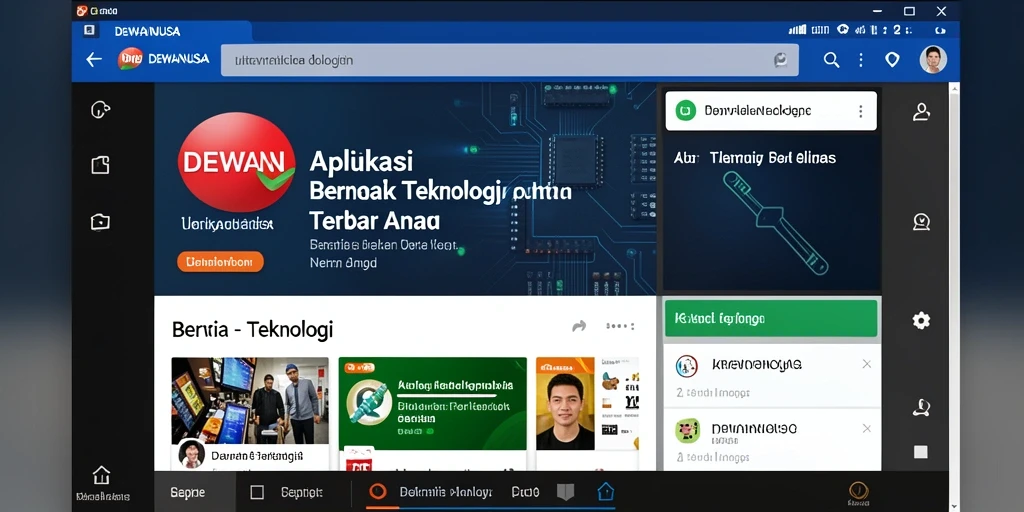Click the orange banner button
Viewport: 1024px width, 512px height.
[x=220, y=262]
